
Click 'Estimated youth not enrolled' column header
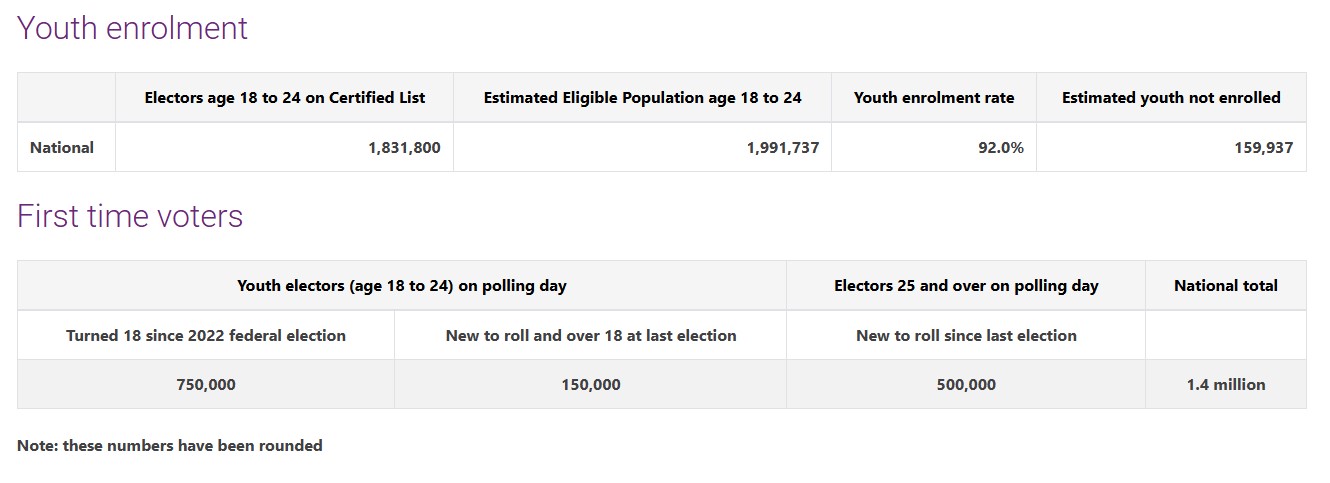1170,98
